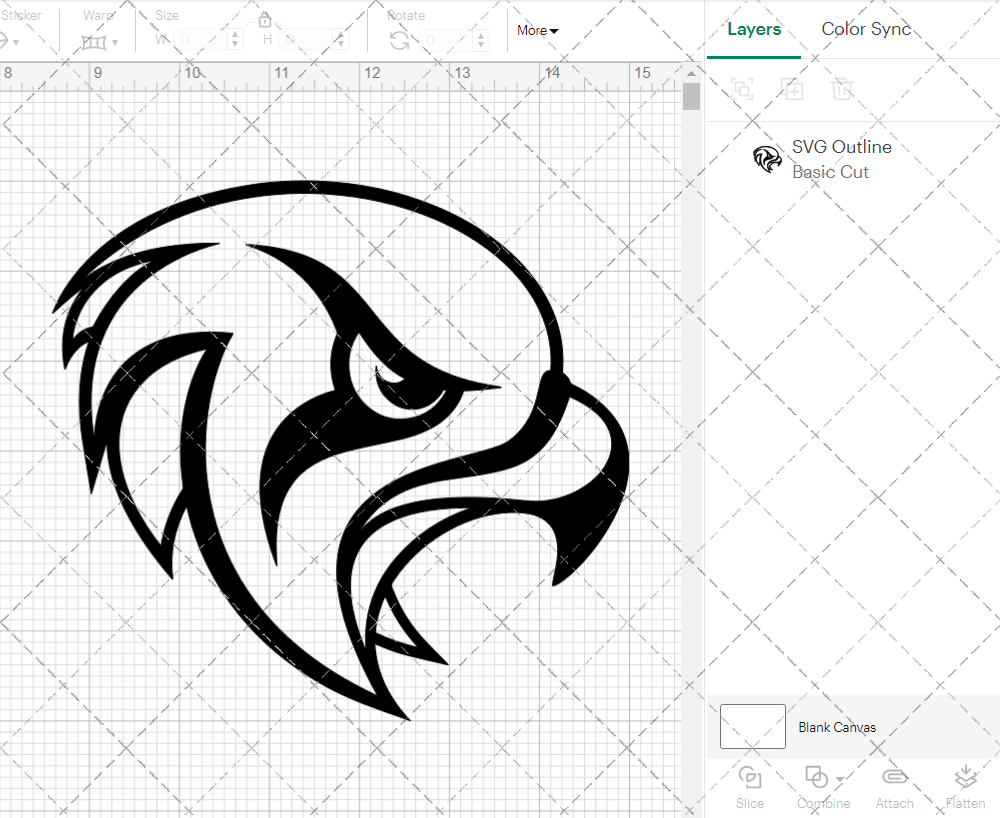Switch to the Layers tab
Screen dimensions: 1000x818
click(754, 29)
